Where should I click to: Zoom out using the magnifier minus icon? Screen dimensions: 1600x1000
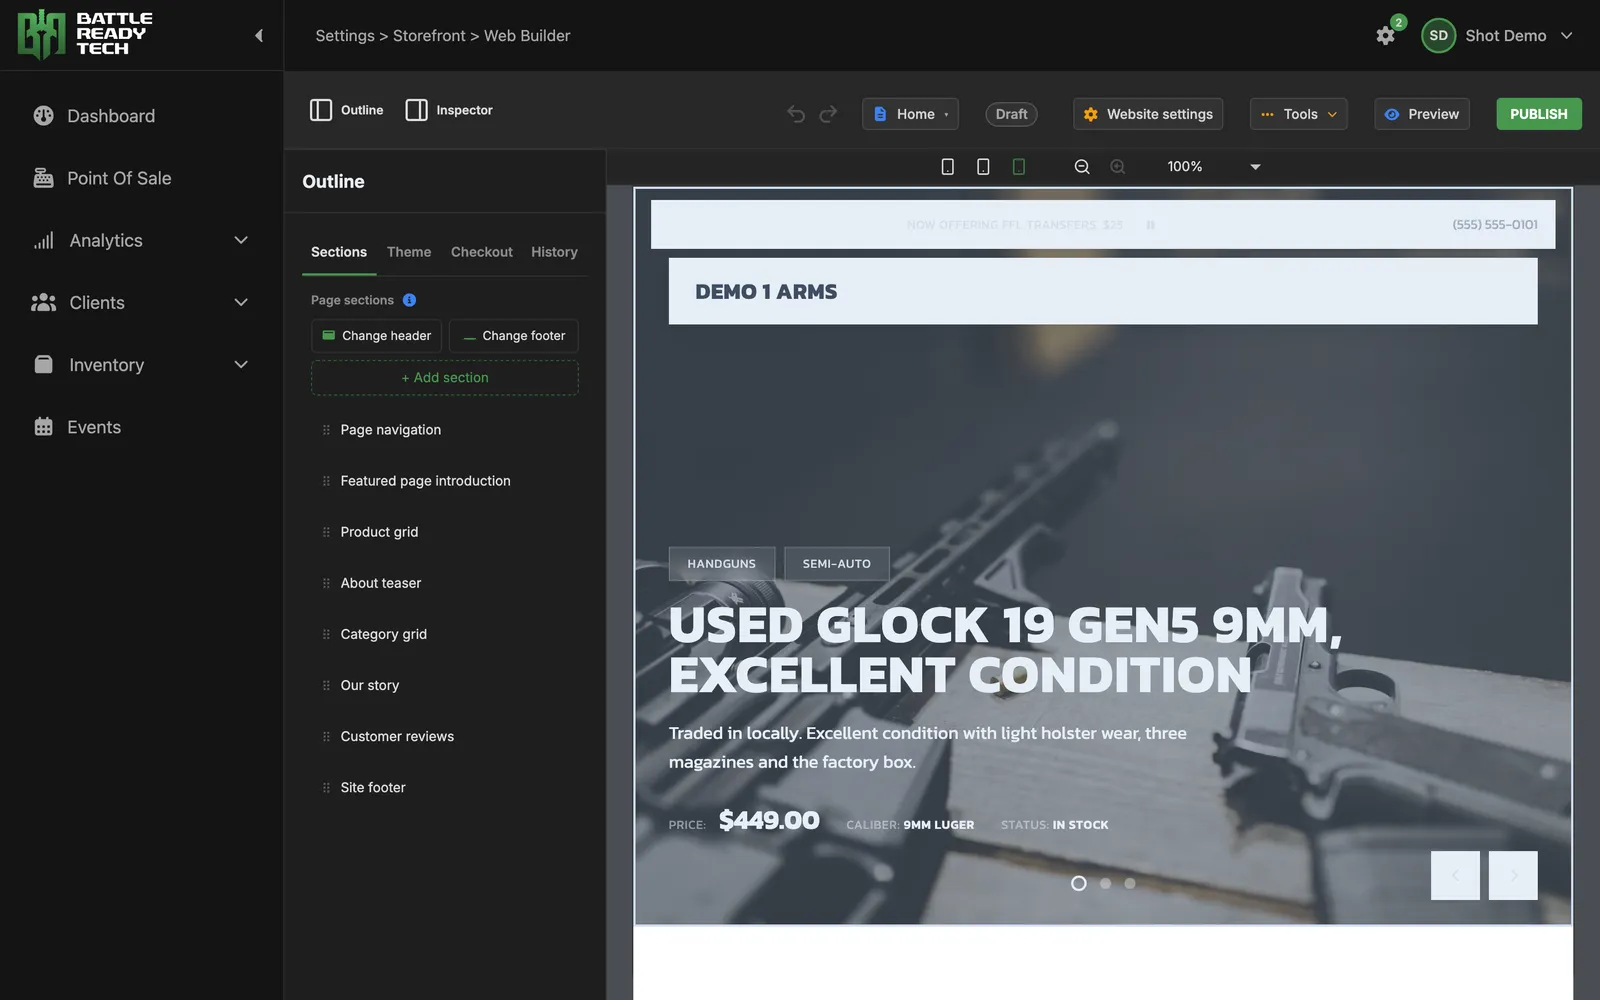(x=1082, y=167)
